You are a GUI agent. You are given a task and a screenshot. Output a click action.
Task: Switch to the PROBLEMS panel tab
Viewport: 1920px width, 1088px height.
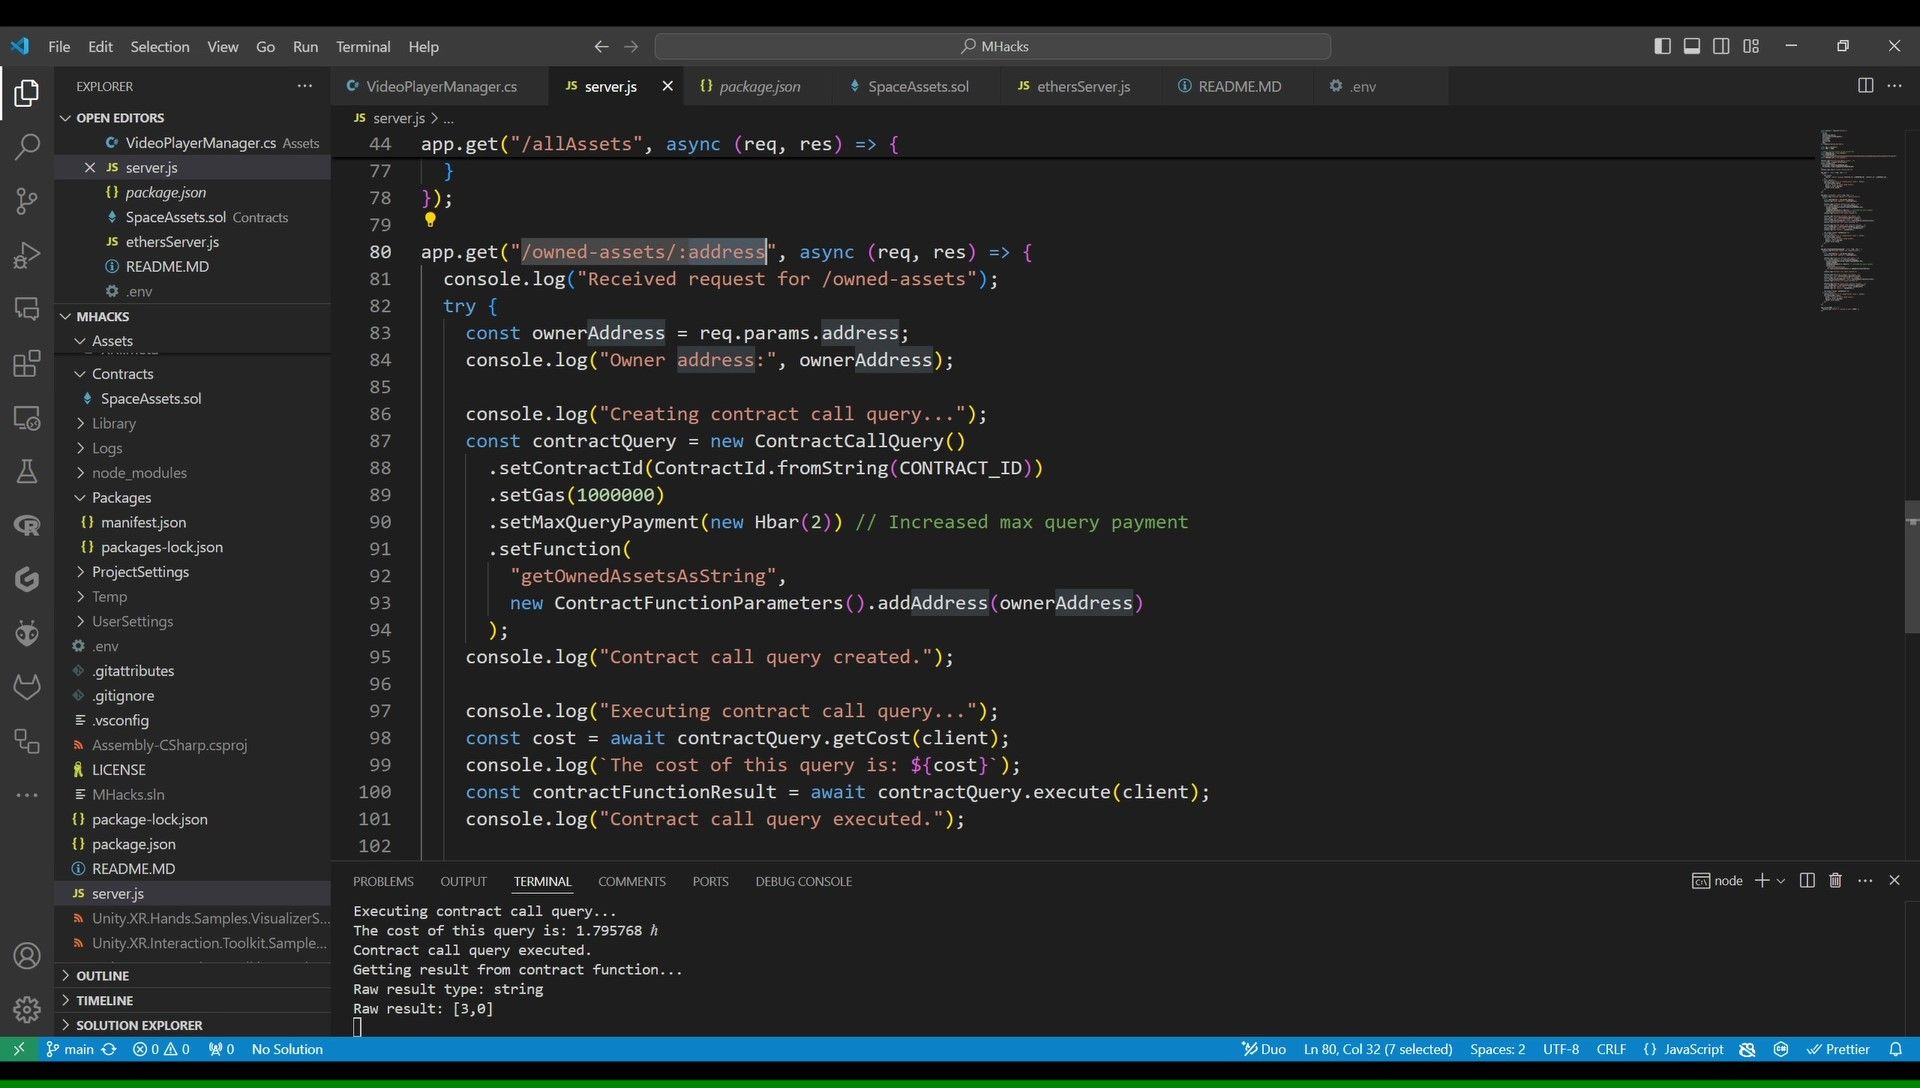pyautogui.click(x=383, y=881)
